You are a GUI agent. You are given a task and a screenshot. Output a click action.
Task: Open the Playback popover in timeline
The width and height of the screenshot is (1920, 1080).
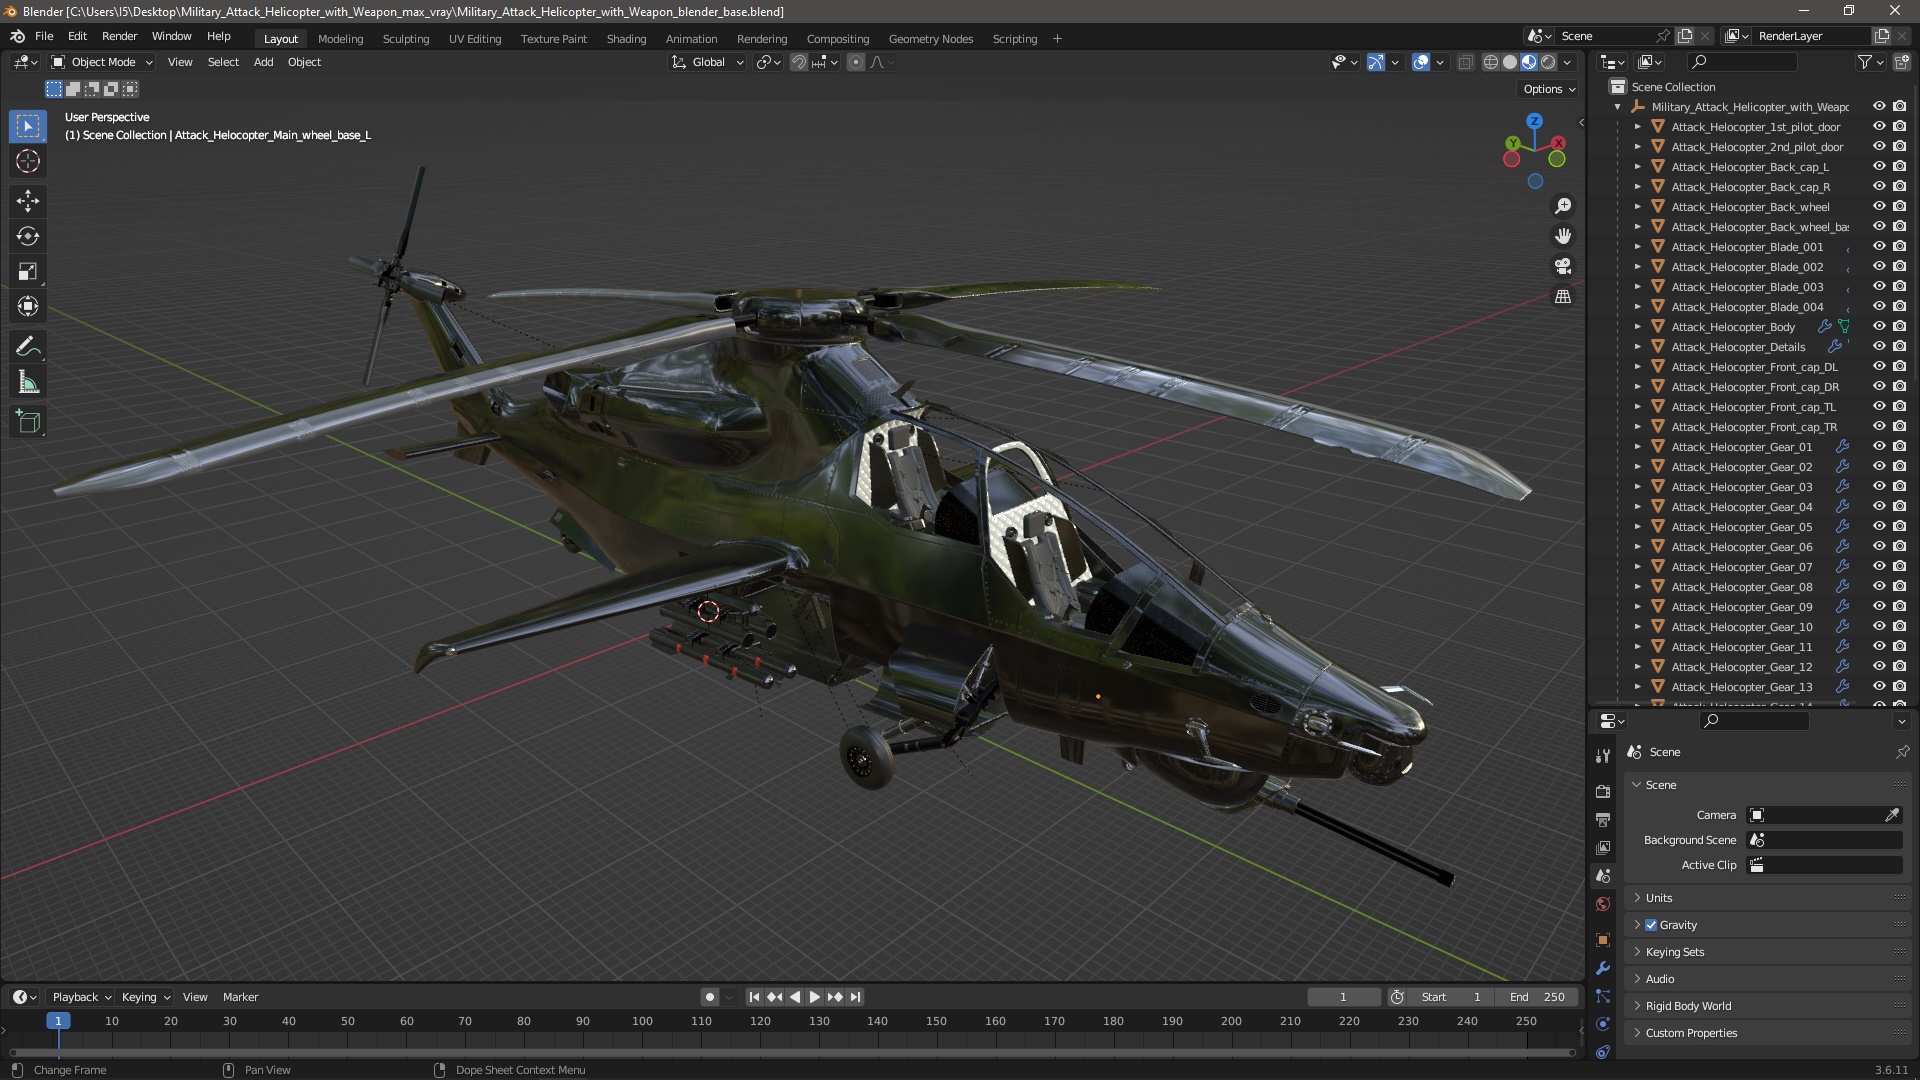coord(80,997)
